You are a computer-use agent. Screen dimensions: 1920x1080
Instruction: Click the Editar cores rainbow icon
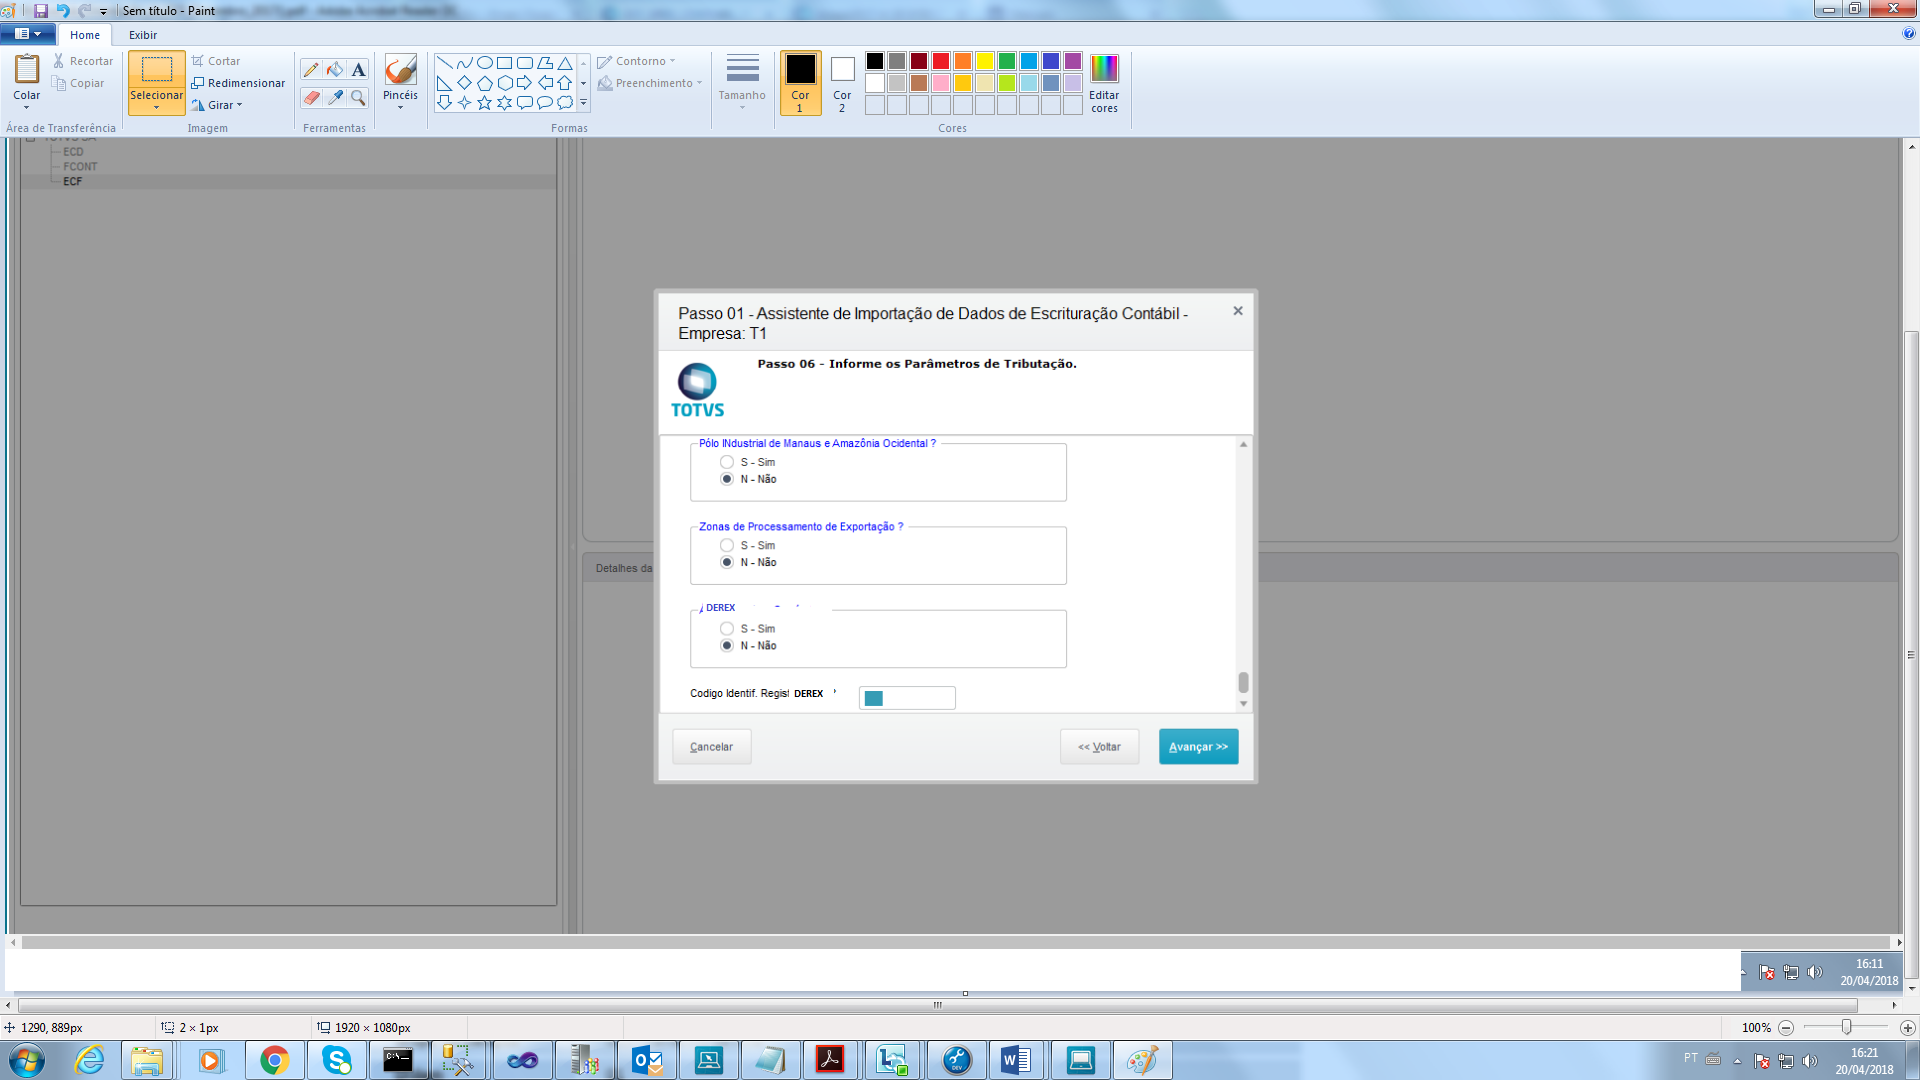tap(1104, 68)
